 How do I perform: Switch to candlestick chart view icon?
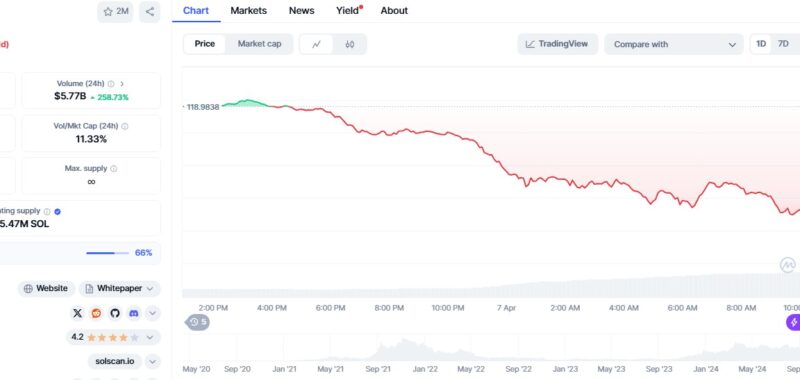point(349,44)
